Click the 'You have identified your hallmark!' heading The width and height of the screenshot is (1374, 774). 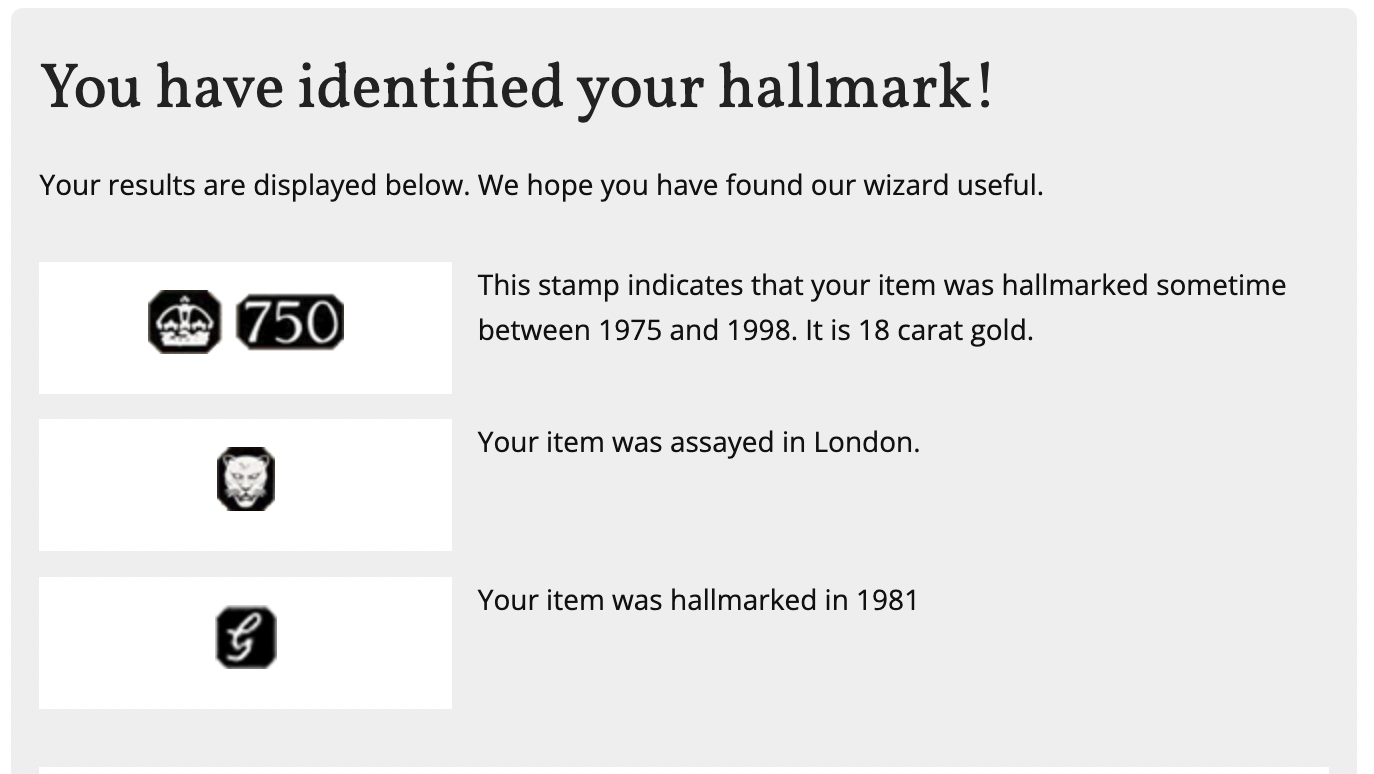pyautogui.click(x=517, y=88)
